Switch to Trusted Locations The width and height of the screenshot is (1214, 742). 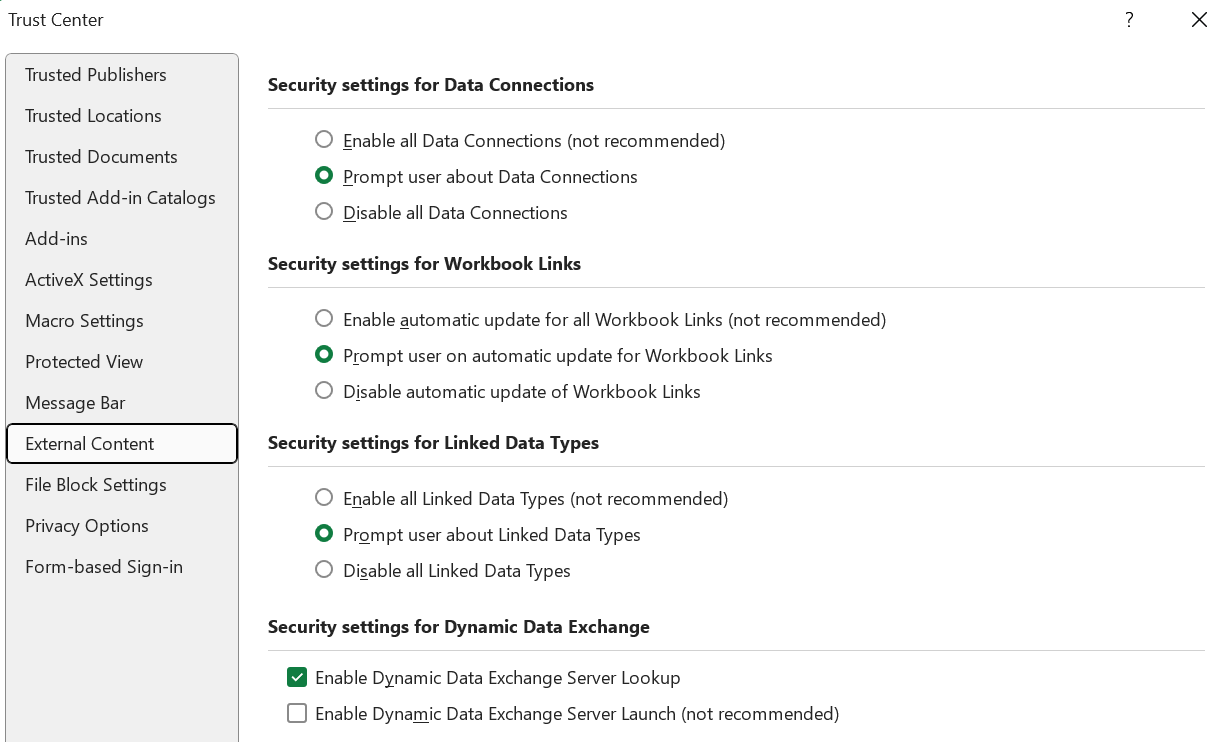coord(93,116)
